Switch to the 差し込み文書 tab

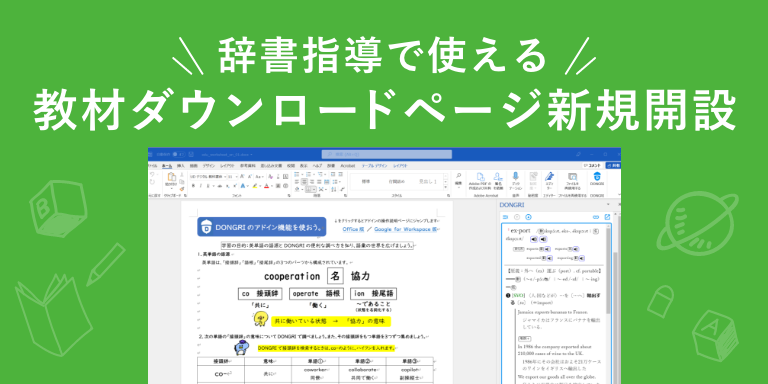pyautogui.click(x=271, y=166)
